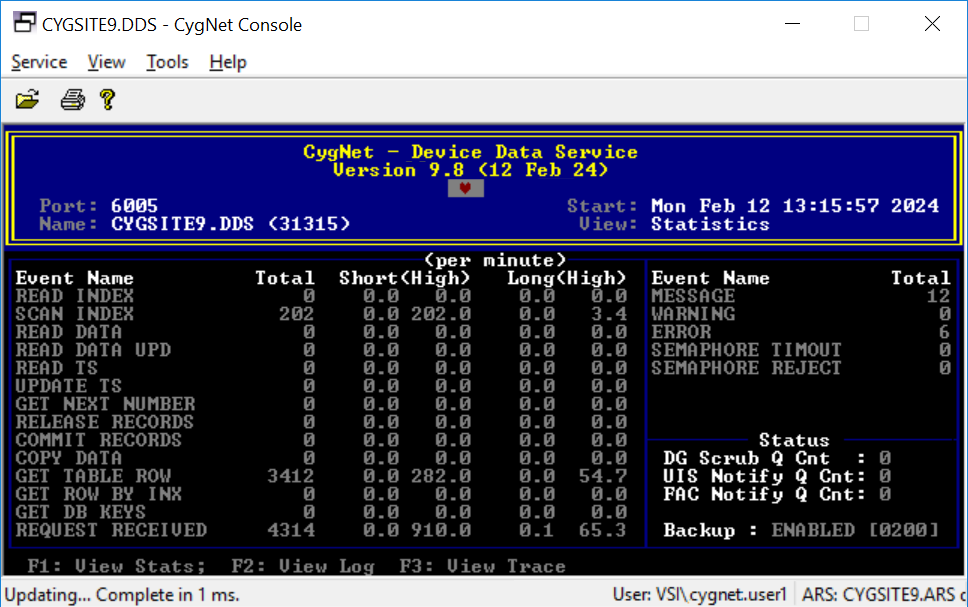Click the service name CYGSITE9.DDS (31315)

(230, 224)
